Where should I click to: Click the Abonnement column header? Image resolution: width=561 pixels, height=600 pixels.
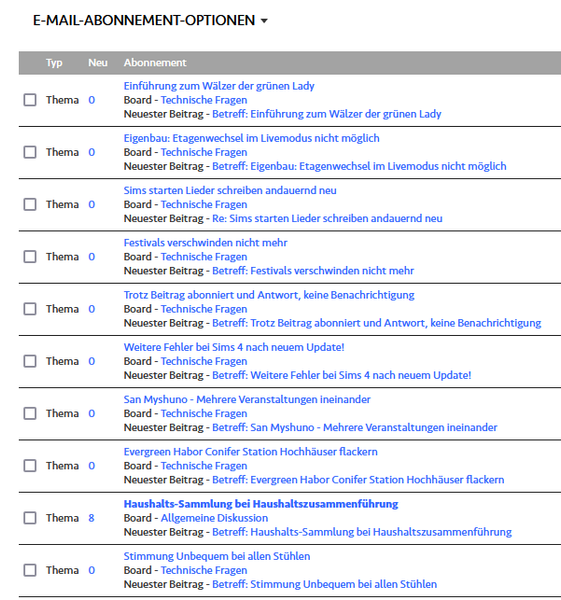coord(155,62)
